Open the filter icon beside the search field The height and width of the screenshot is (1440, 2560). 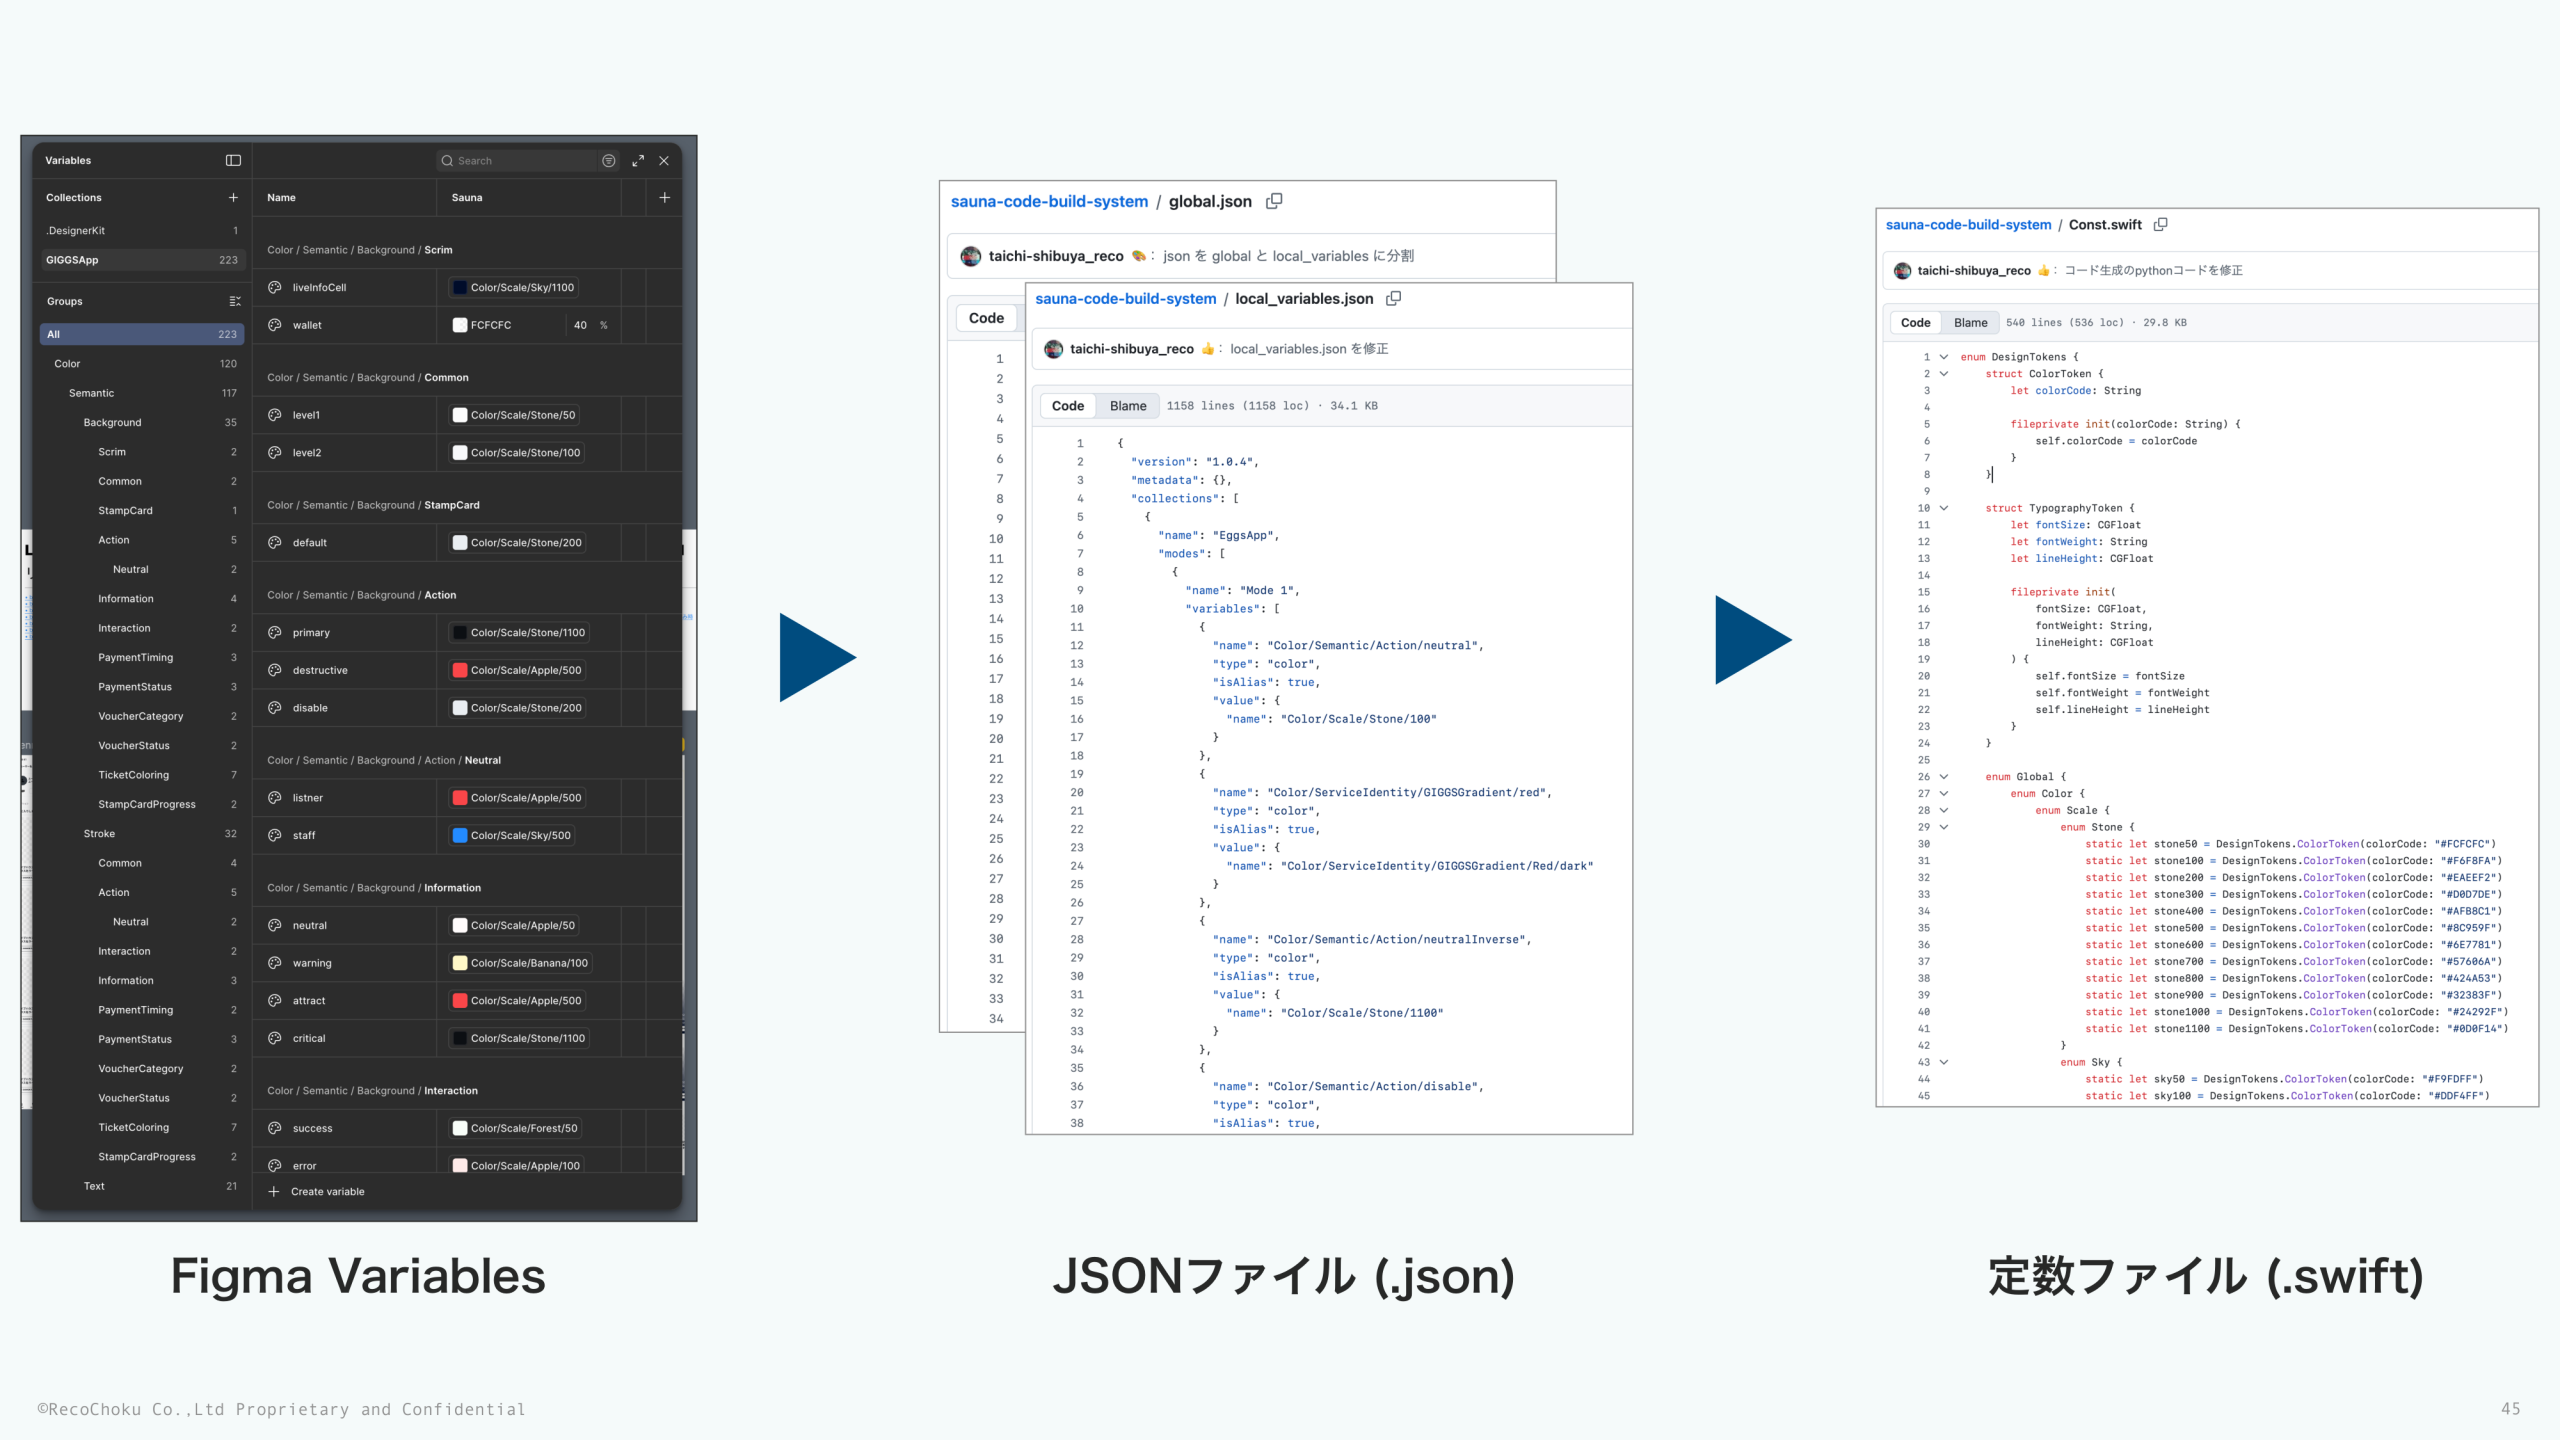(x=609, y=161)
